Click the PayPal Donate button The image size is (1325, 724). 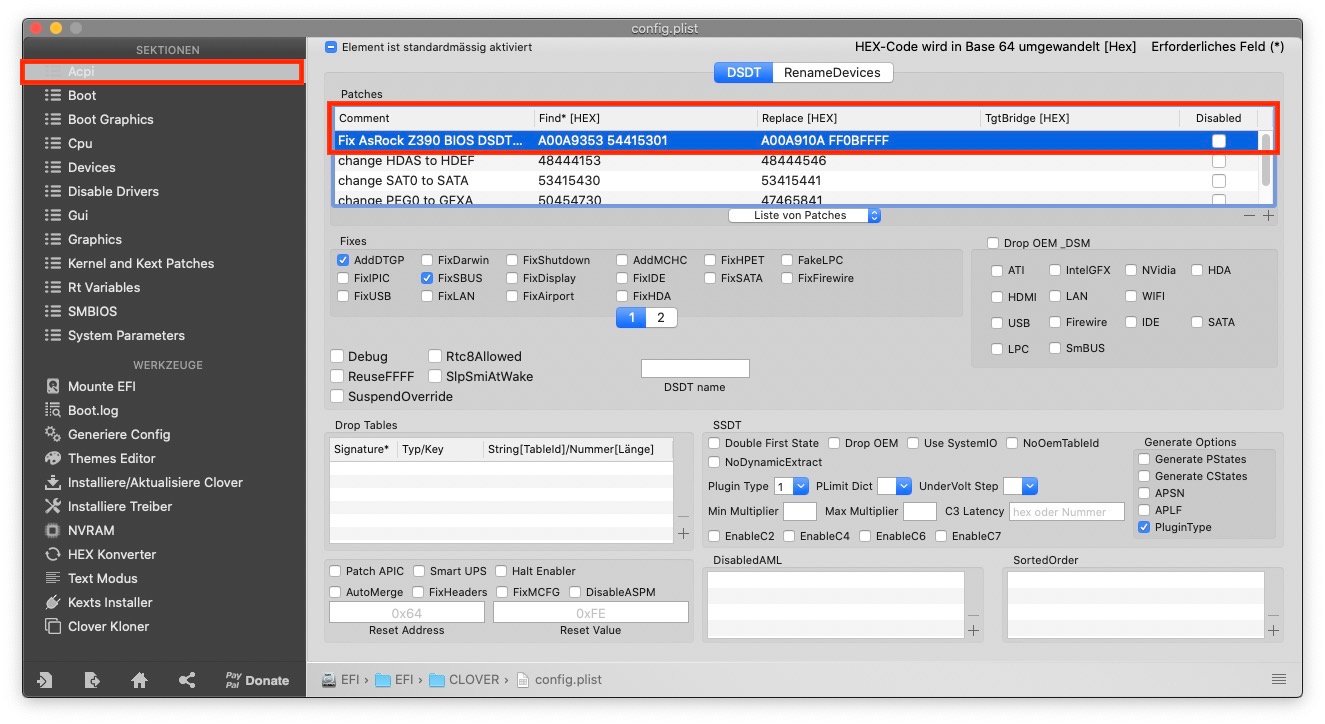pos(257,681)
